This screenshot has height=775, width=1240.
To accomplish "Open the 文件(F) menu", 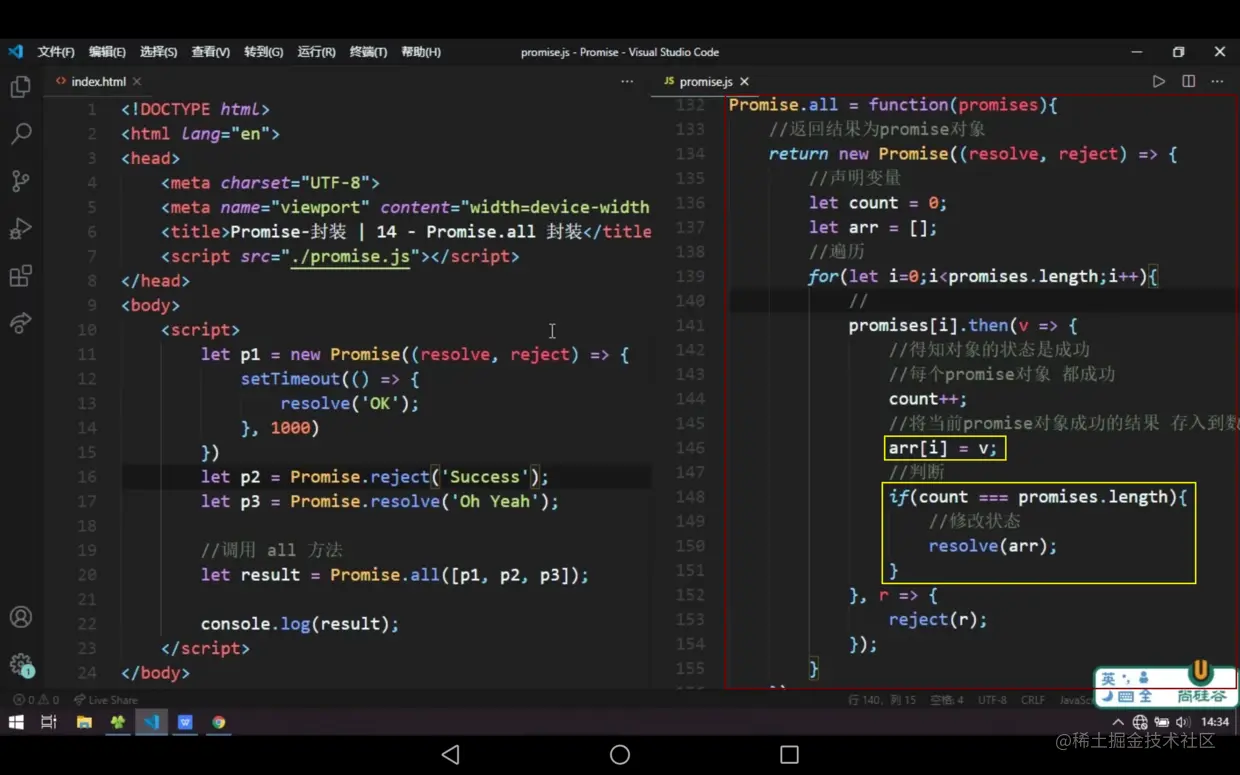I will 56,52.
